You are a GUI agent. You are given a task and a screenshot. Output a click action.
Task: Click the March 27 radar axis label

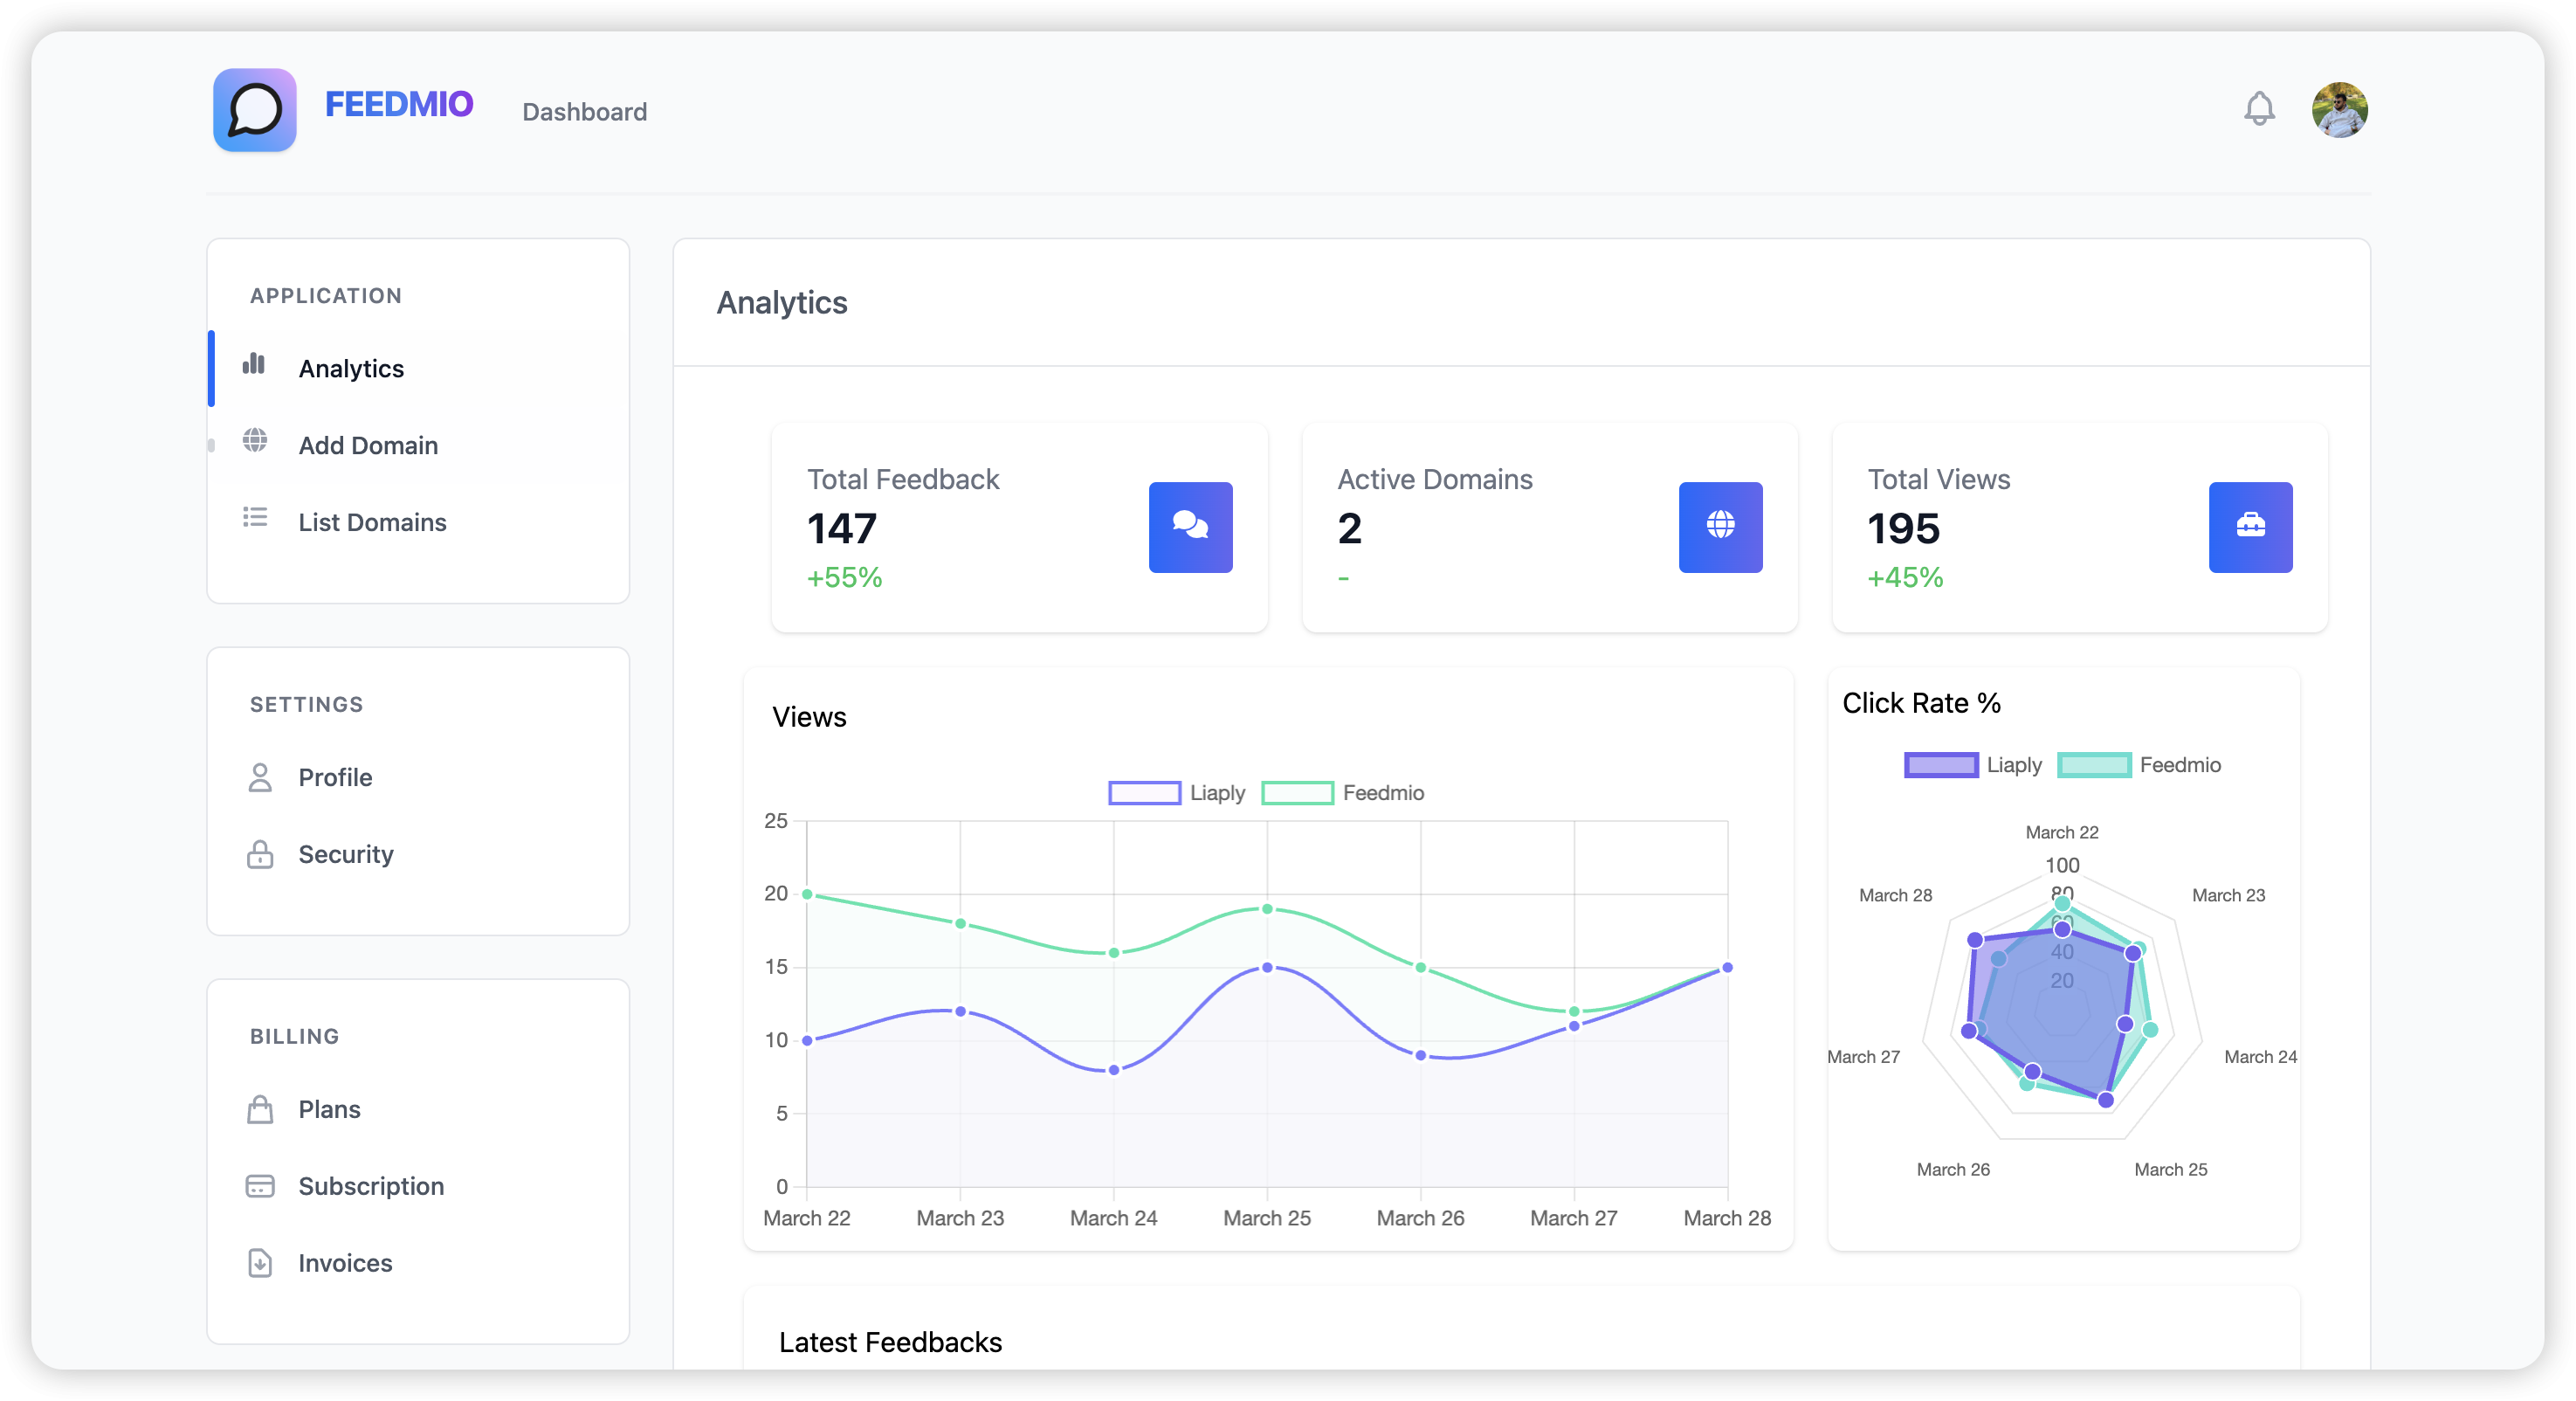[x=1863, y=1056]
